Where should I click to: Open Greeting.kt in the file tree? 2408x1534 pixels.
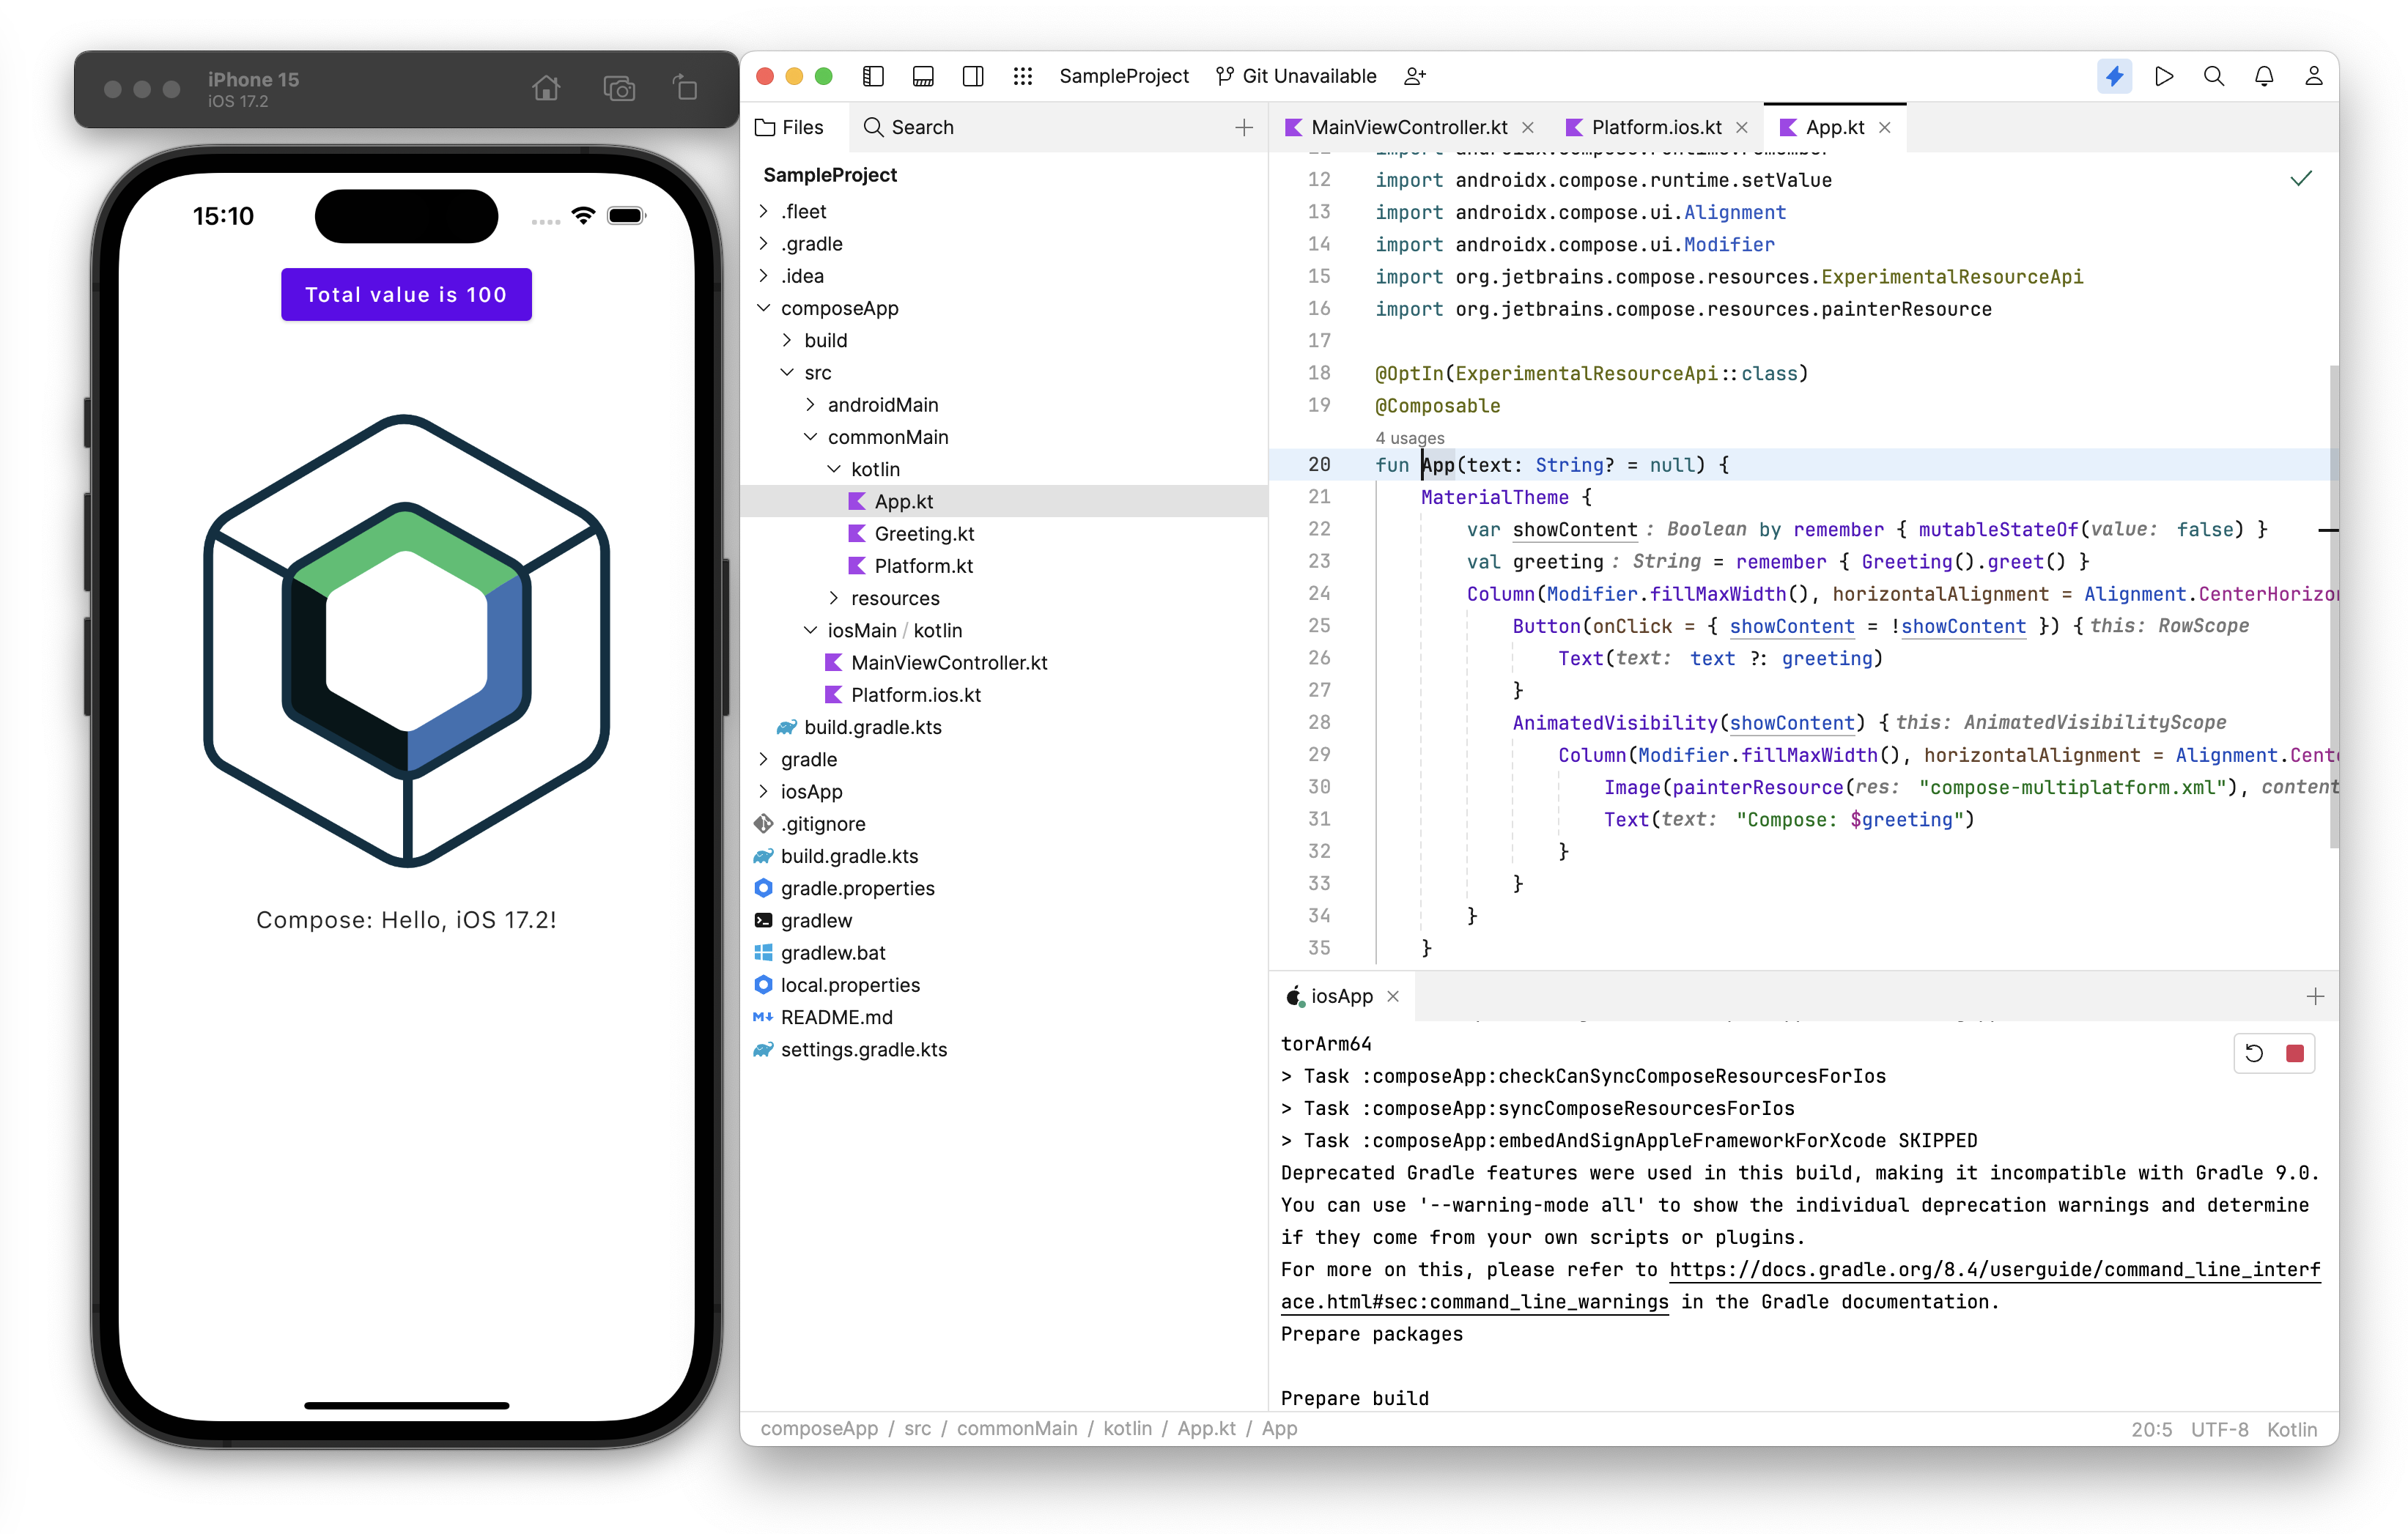click(924, 534)
